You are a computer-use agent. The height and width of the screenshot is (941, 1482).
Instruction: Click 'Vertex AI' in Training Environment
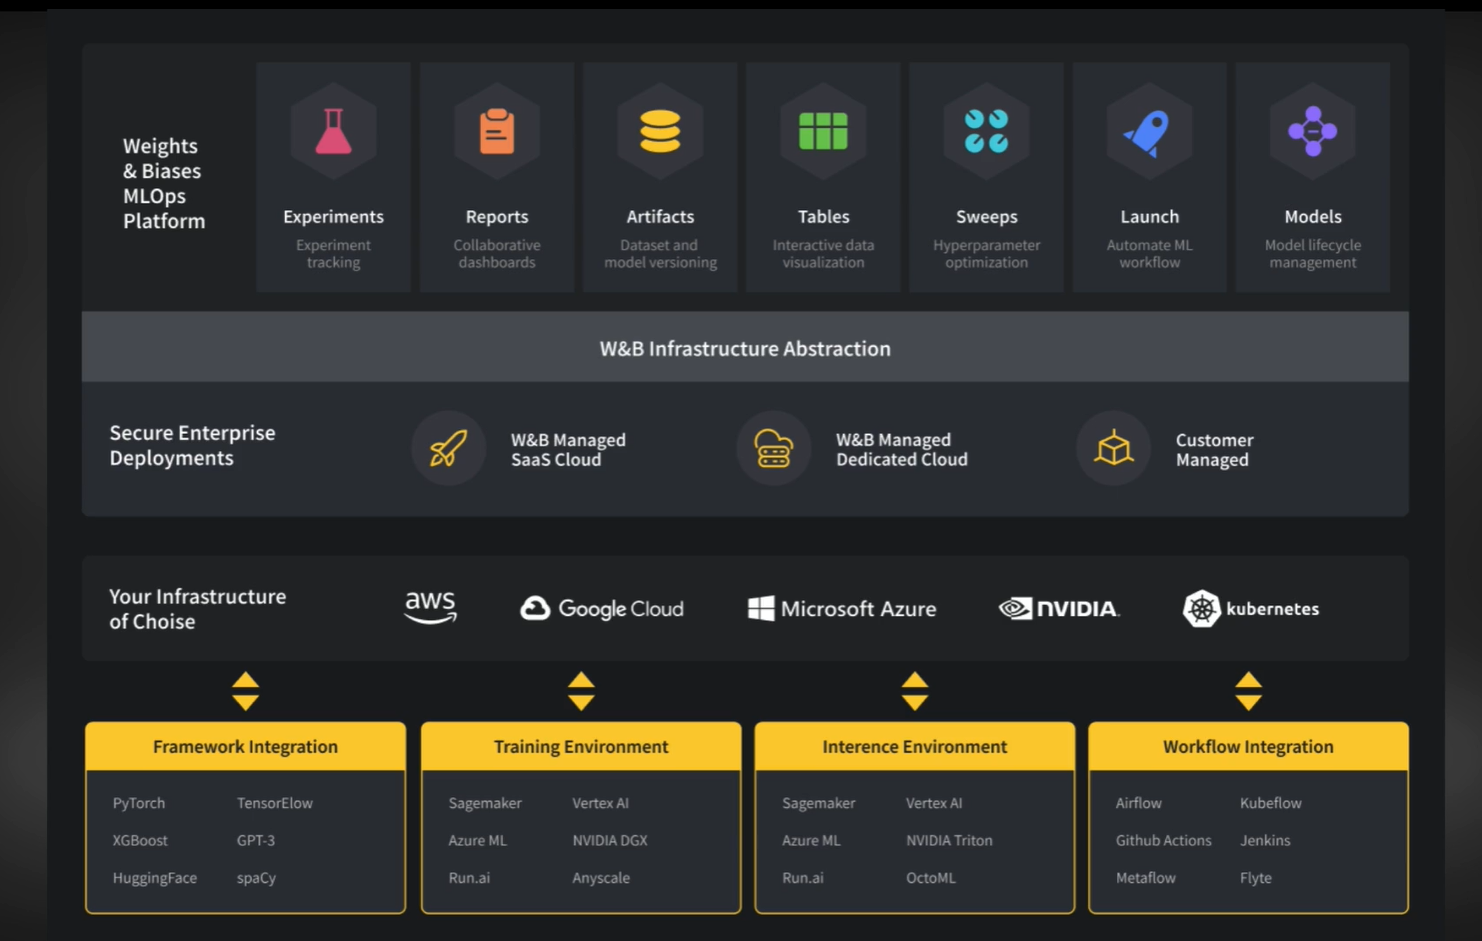600,803
